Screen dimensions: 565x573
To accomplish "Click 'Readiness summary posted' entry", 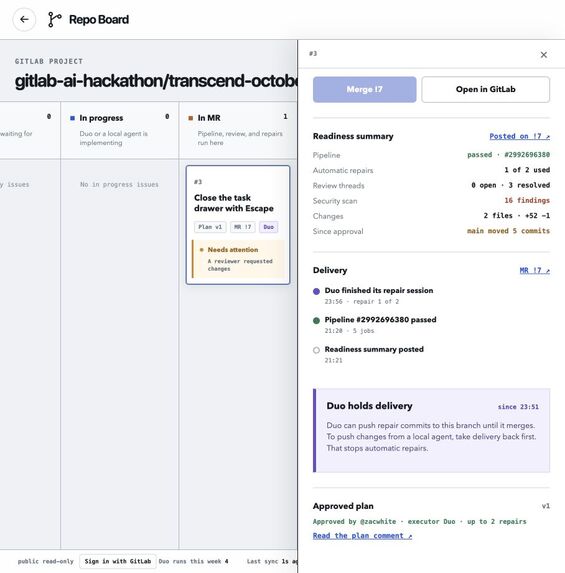I will (x=374, y=349).
